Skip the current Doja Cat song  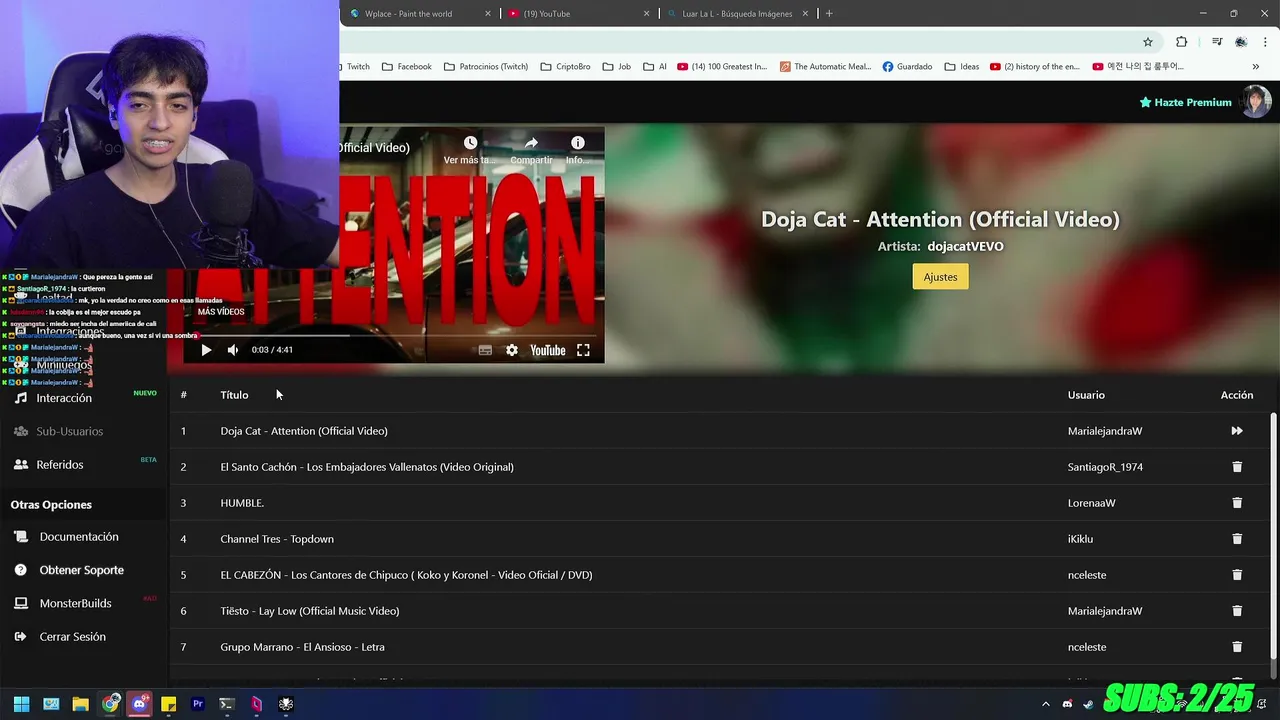click(x=1237, y=431)
